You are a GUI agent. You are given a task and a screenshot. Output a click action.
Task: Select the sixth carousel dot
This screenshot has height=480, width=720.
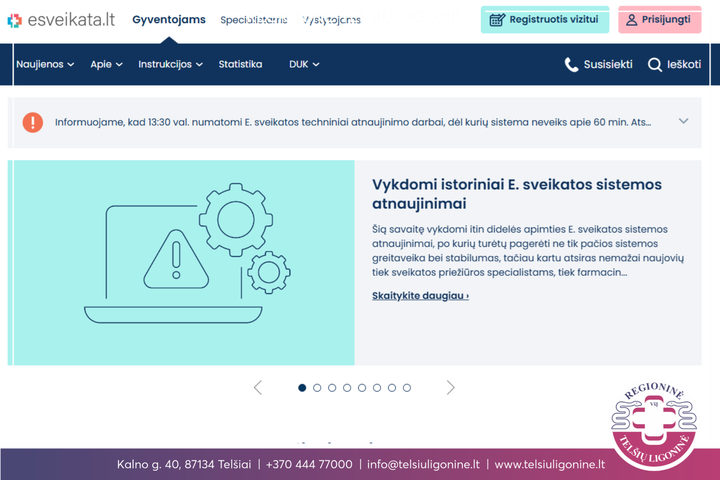tap(377, 388)
